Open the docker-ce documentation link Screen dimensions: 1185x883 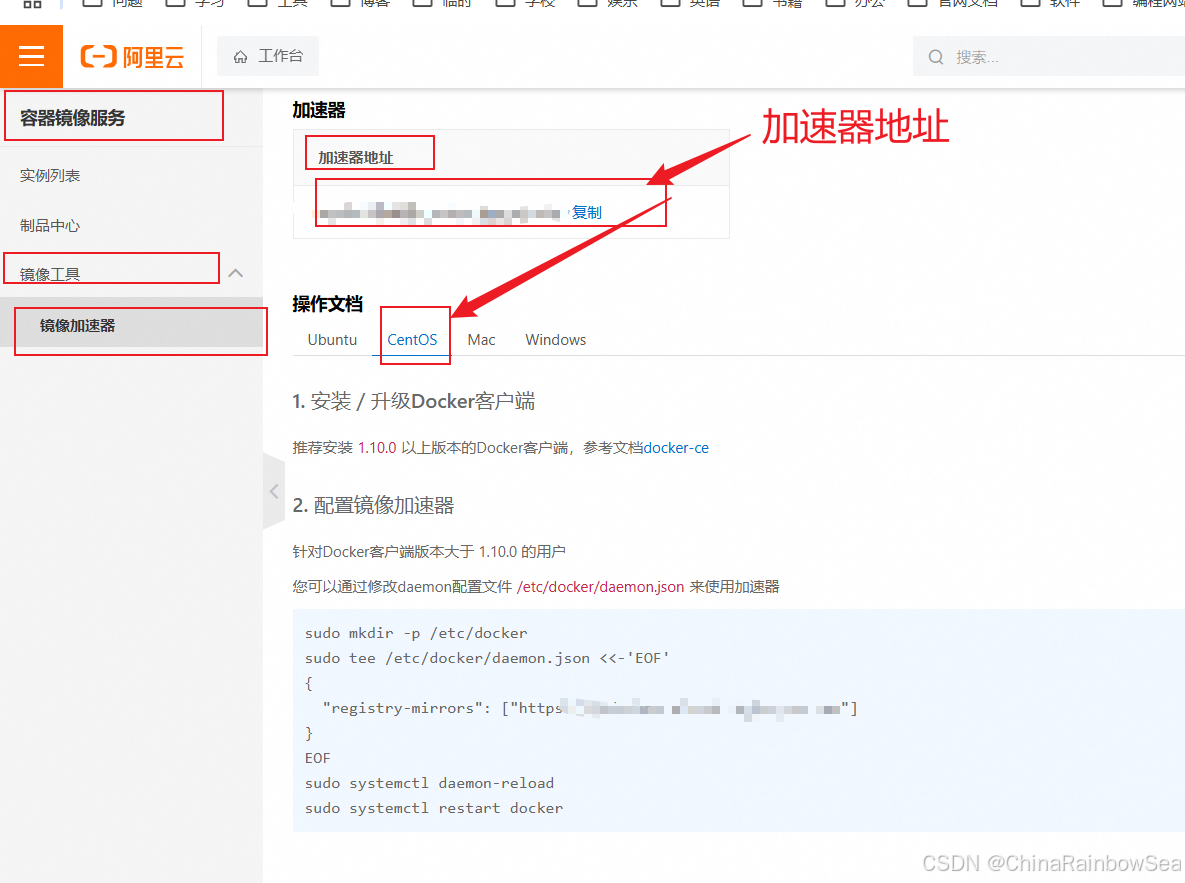(676, 448)
